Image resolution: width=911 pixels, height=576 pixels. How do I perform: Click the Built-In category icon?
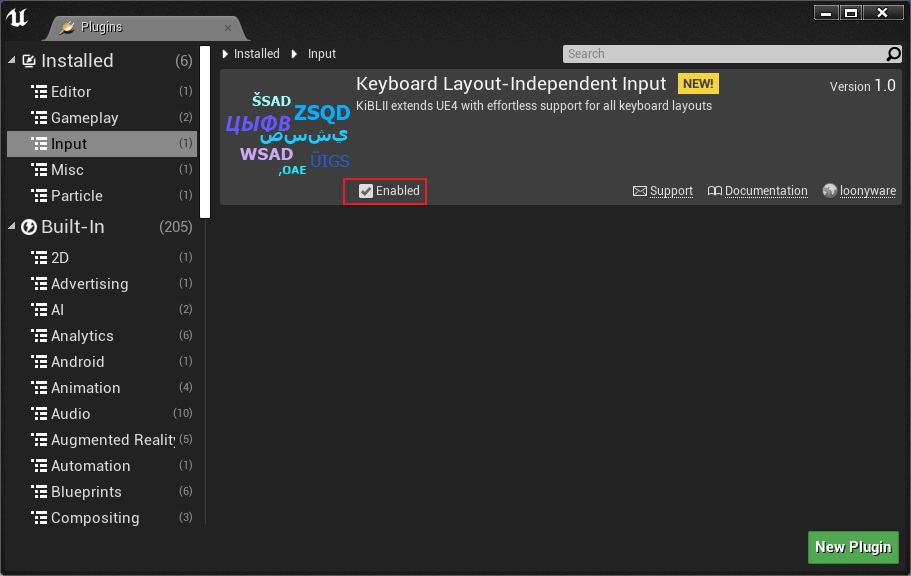point(28,227)
